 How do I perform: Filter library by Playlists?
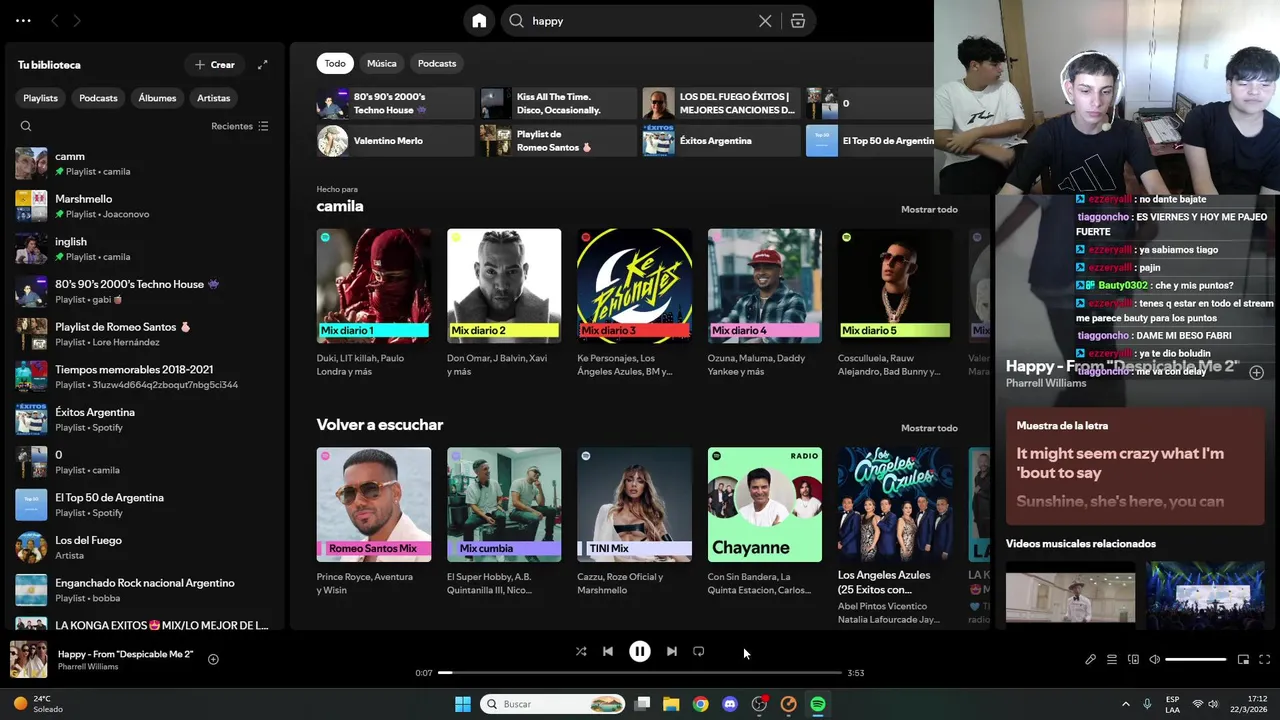[x=41, y=98]
